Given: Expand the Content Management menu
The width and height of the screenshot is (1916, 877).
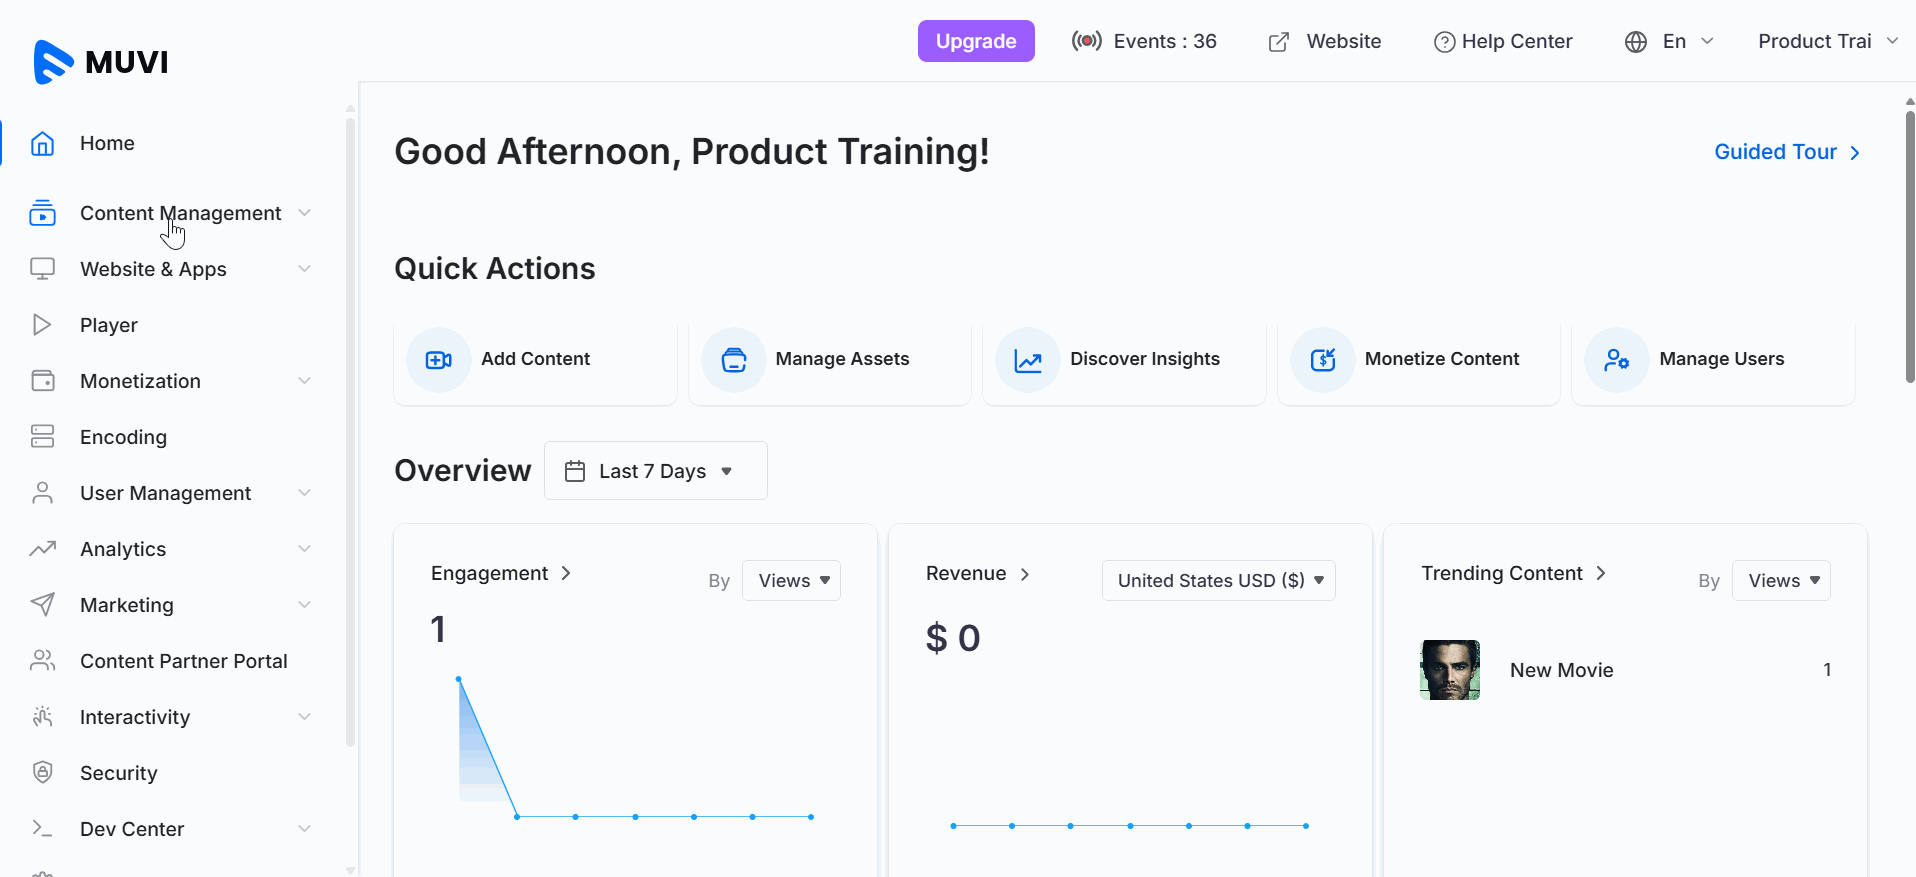Looking at the screenshot, I should 180,213.
